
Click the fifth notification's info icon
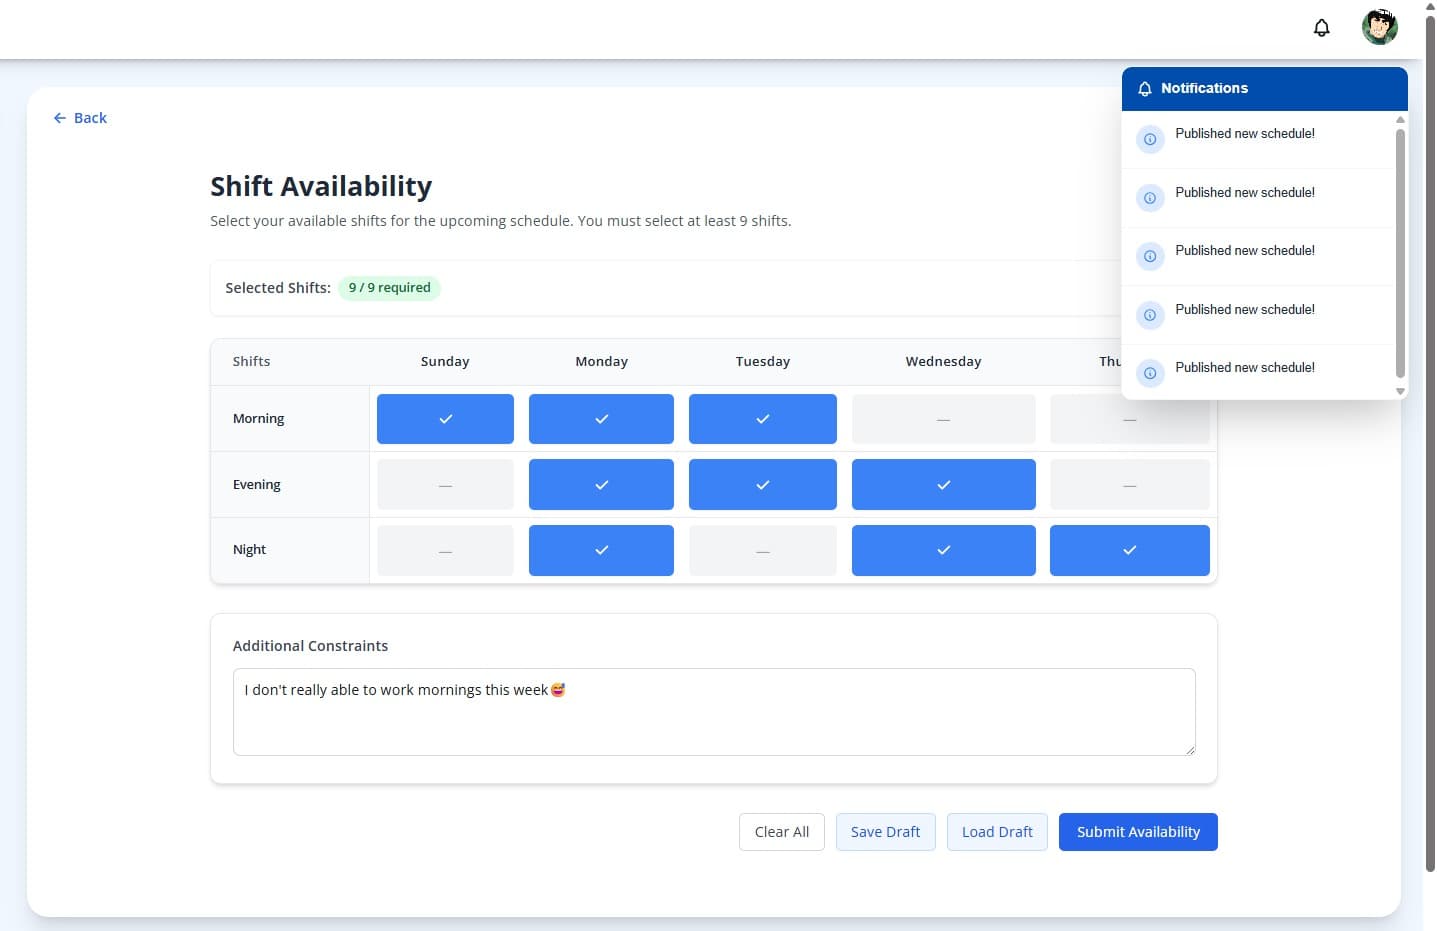[1150, 373]
